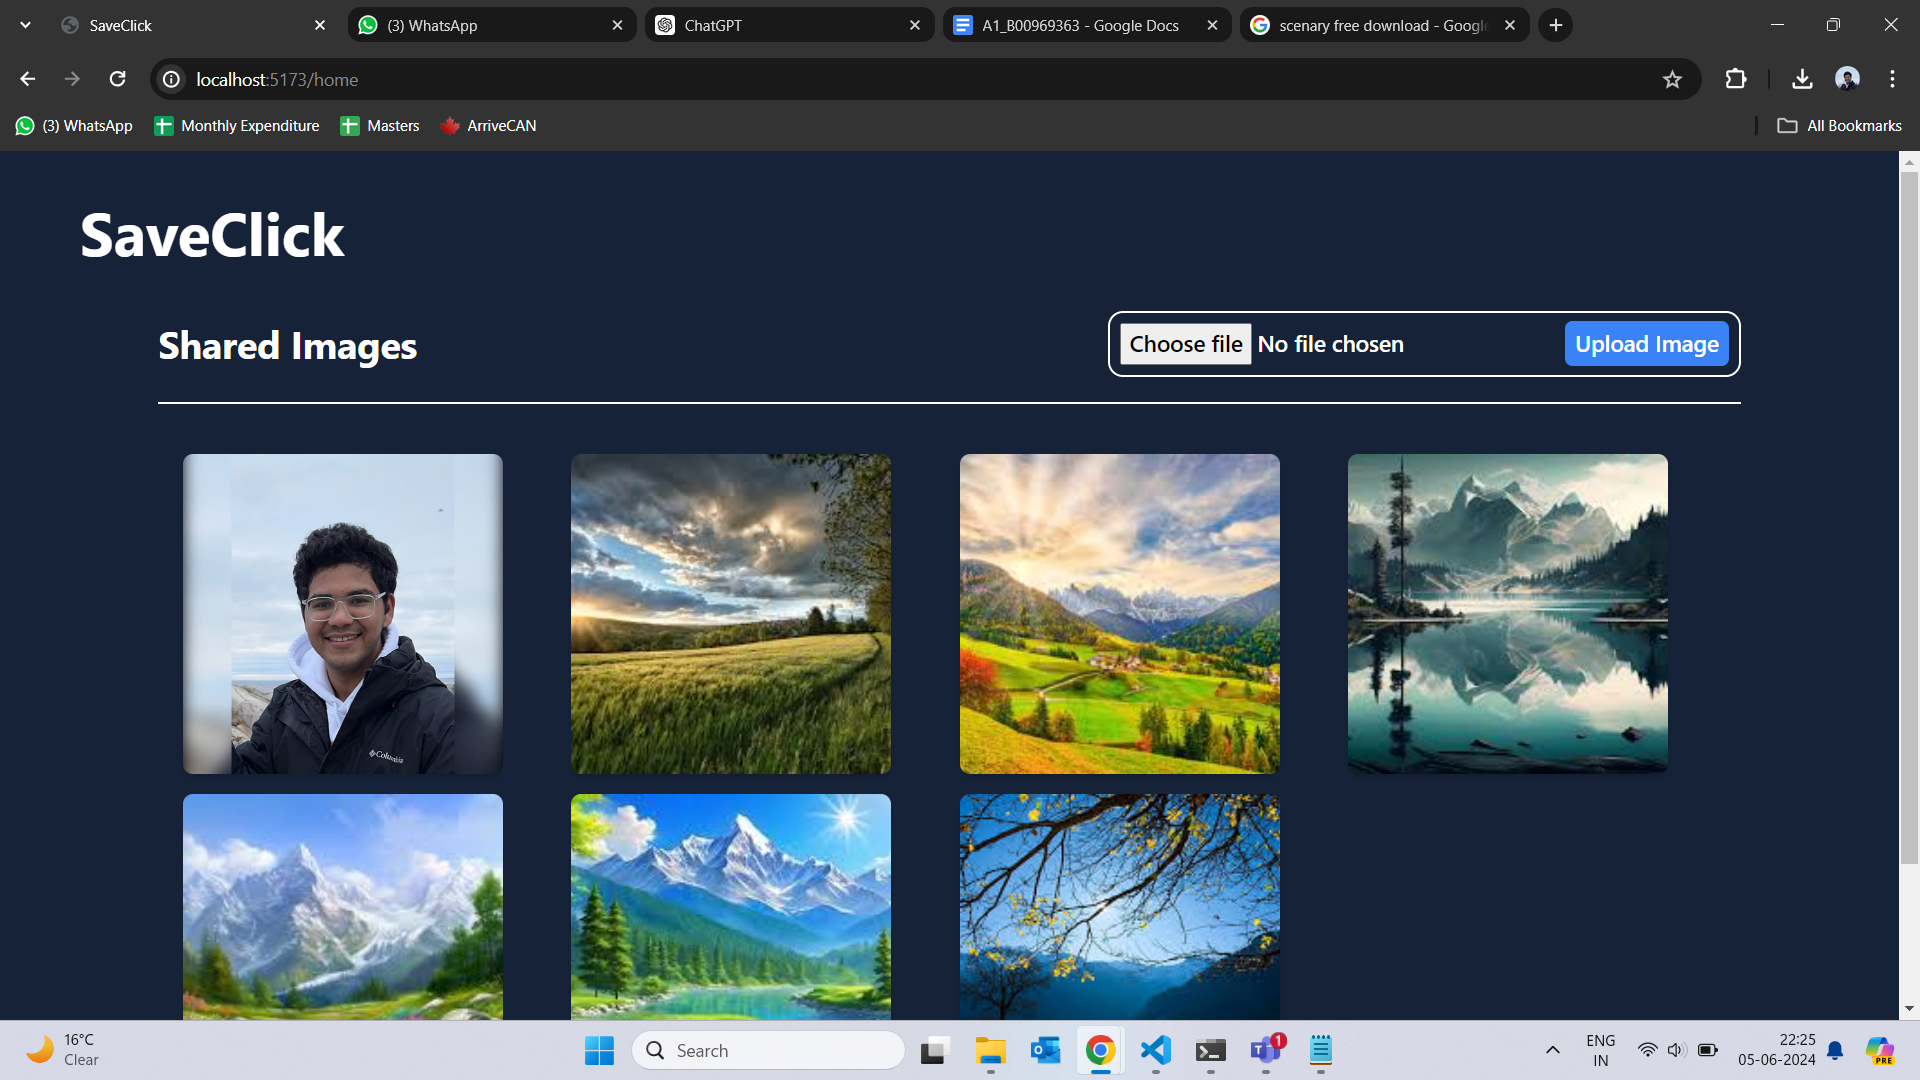The width and height of the screenshot is (1920, 1080).
Task: Click the Upload Image button
Action: (x=1646, y=343)
